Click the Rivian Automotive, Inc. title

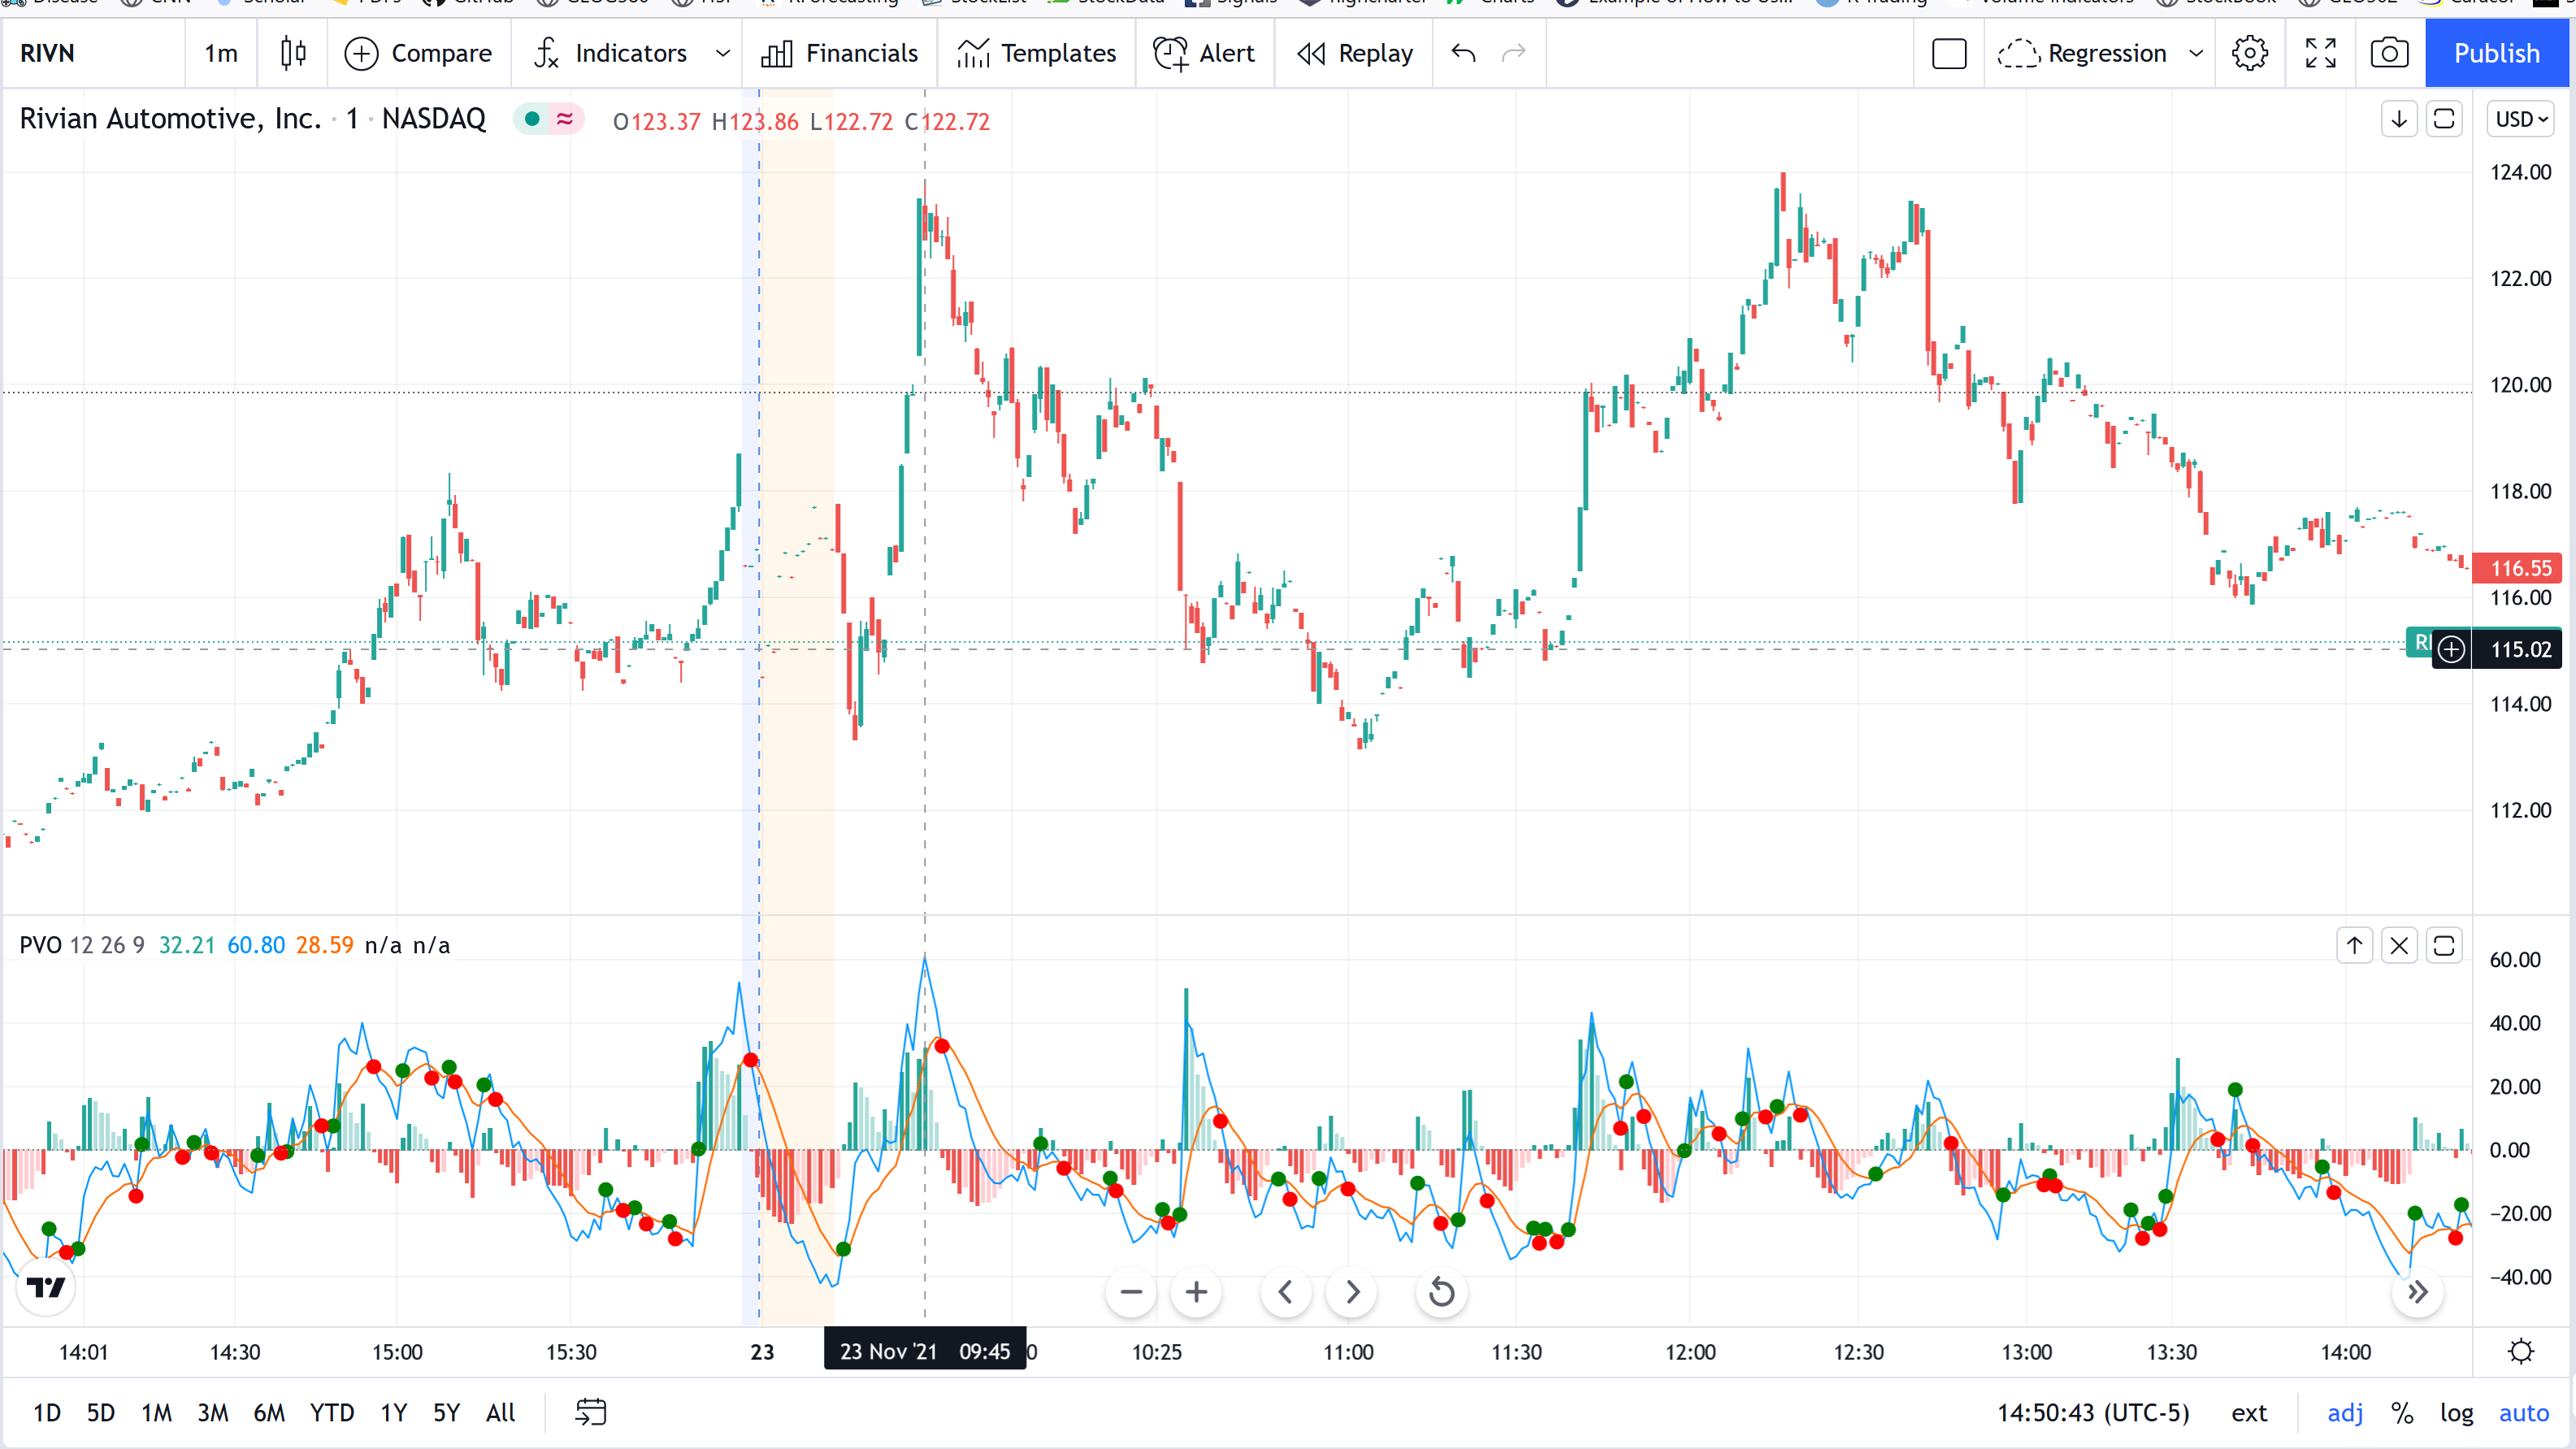(170, 119)
